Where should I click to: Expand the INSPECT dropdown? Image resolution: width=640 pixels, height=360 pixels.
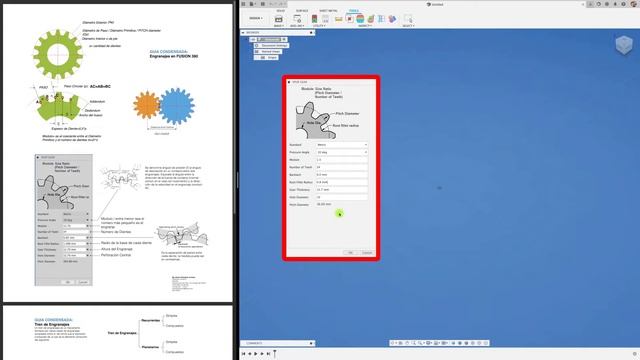pos(365,26)
